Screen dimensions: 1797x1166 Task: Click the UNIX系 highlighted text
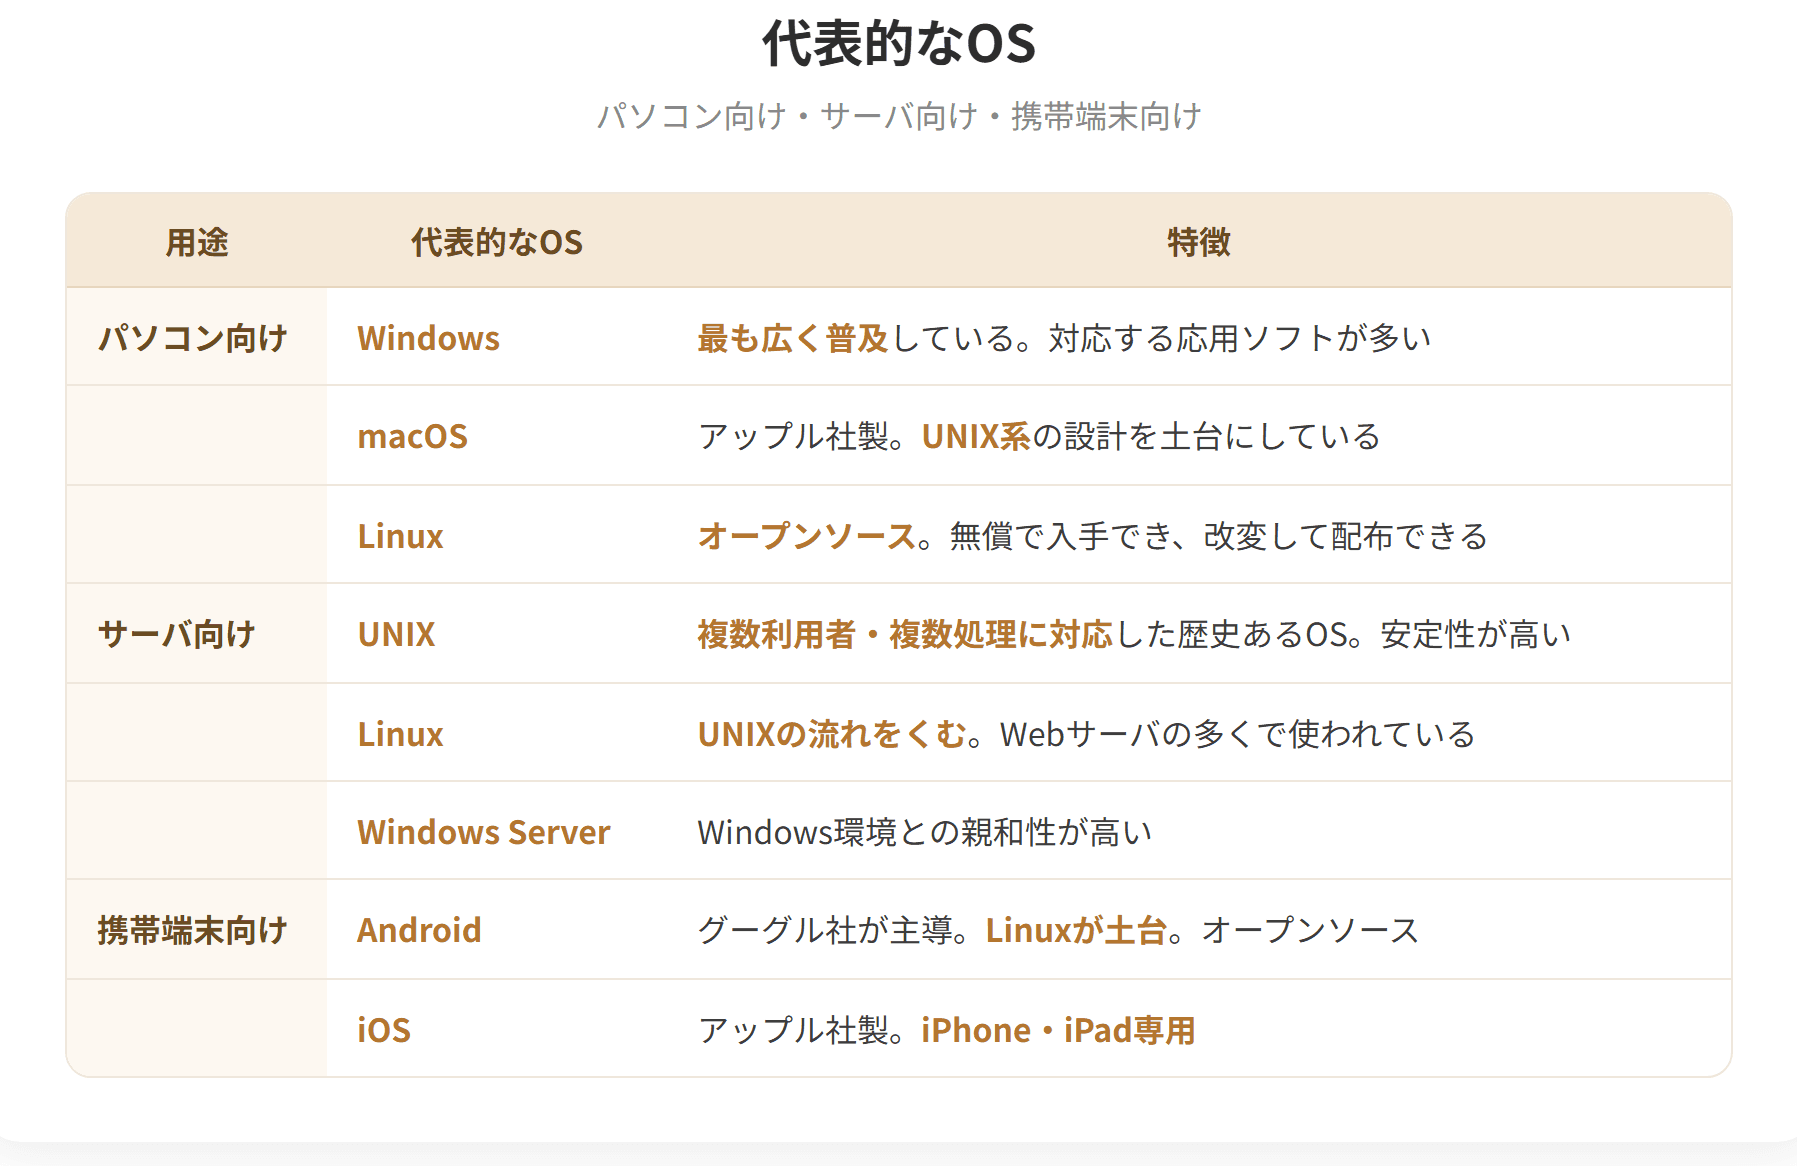[x=976, y=436]
